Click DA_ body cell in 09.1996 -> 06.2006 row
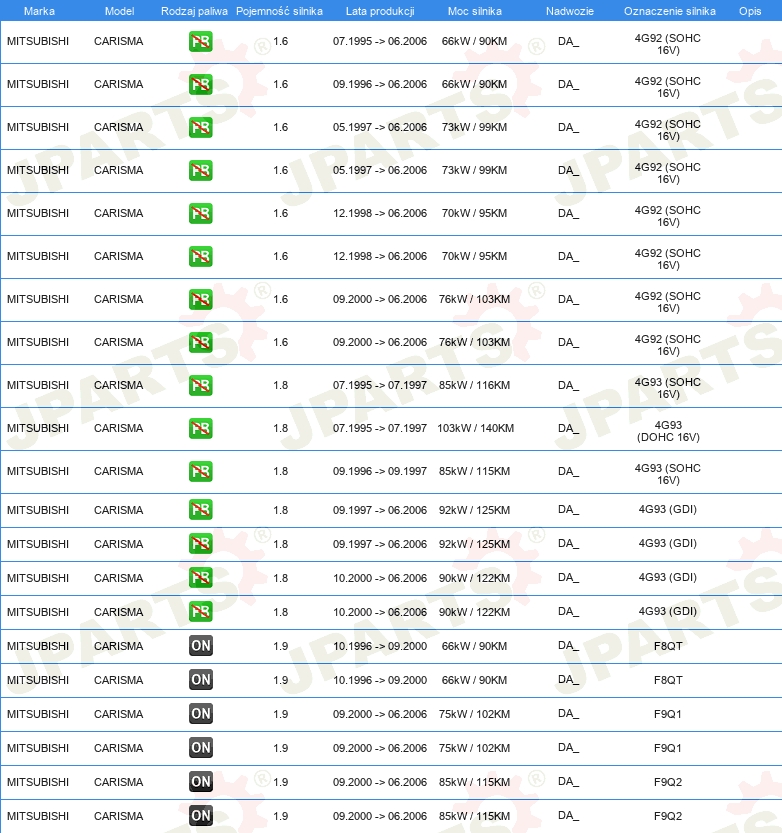782x833 pixels. pos(568,84)
